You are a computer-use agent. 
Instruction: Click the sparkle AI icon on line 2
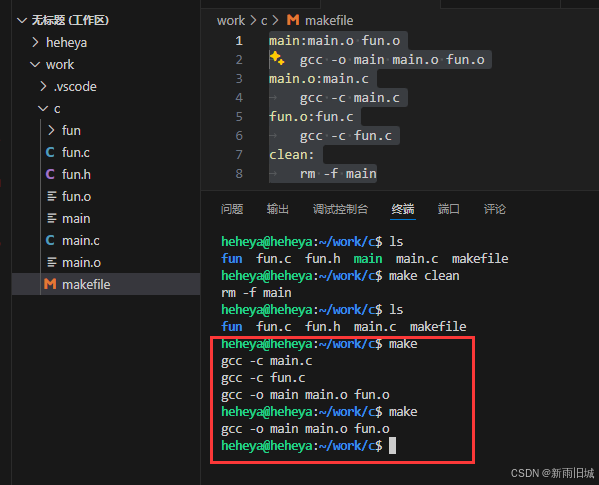[277, 58]
